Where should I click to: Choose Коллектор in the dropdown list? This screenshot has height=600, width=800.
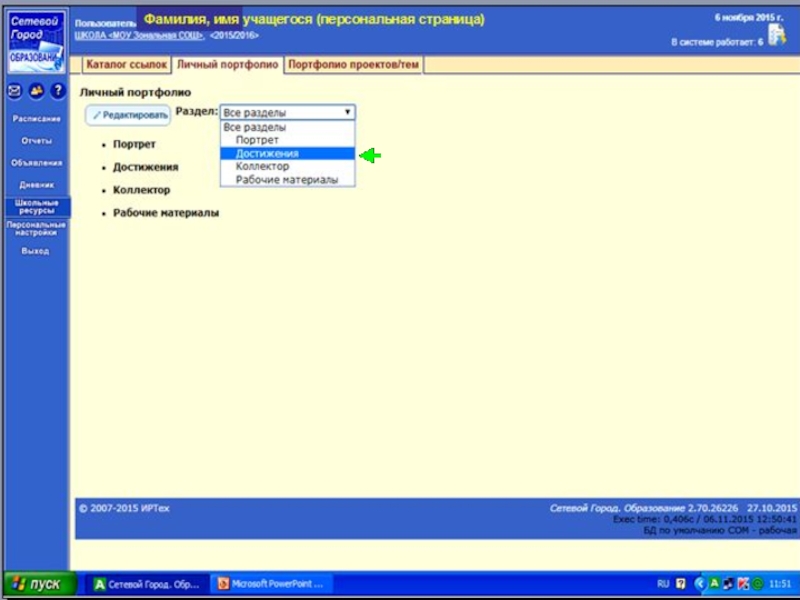[262, 167]
